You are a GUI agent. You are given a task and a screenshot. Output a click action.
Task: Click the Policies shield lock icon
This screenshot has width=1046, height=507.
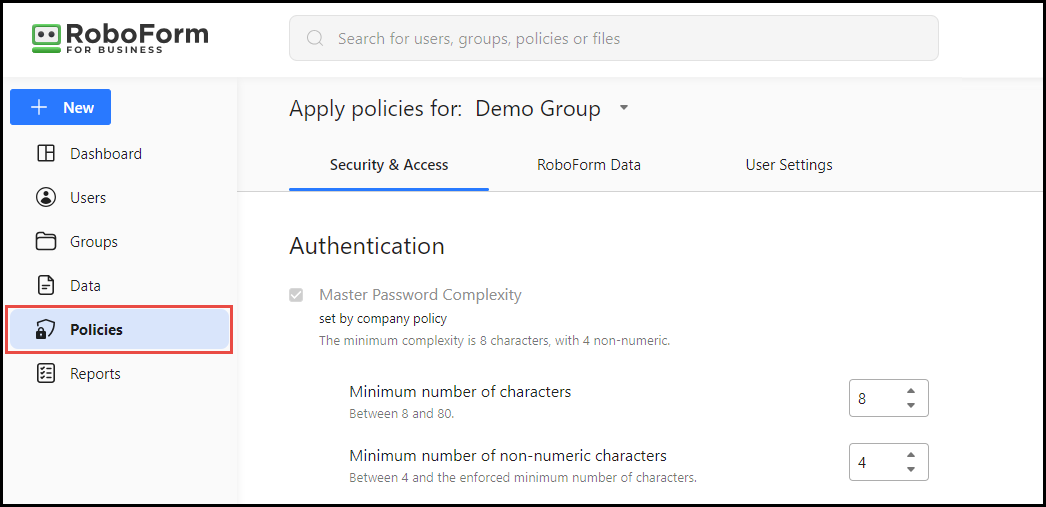[45, 330]
